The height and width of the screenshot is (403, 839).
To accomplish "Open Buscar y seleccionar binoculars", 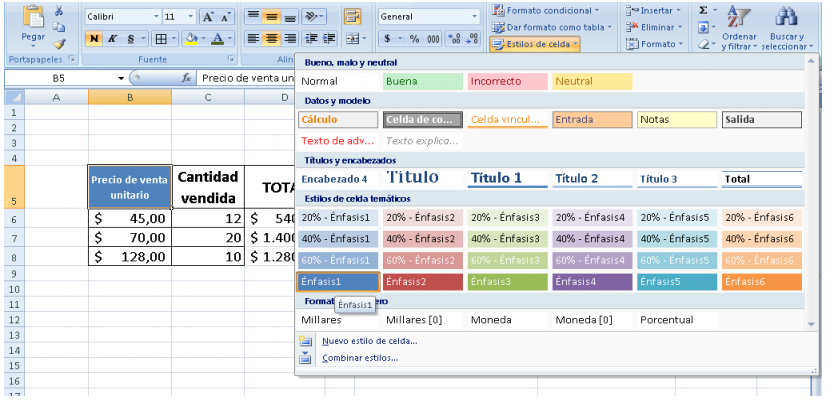I will [x=787, y=27].
